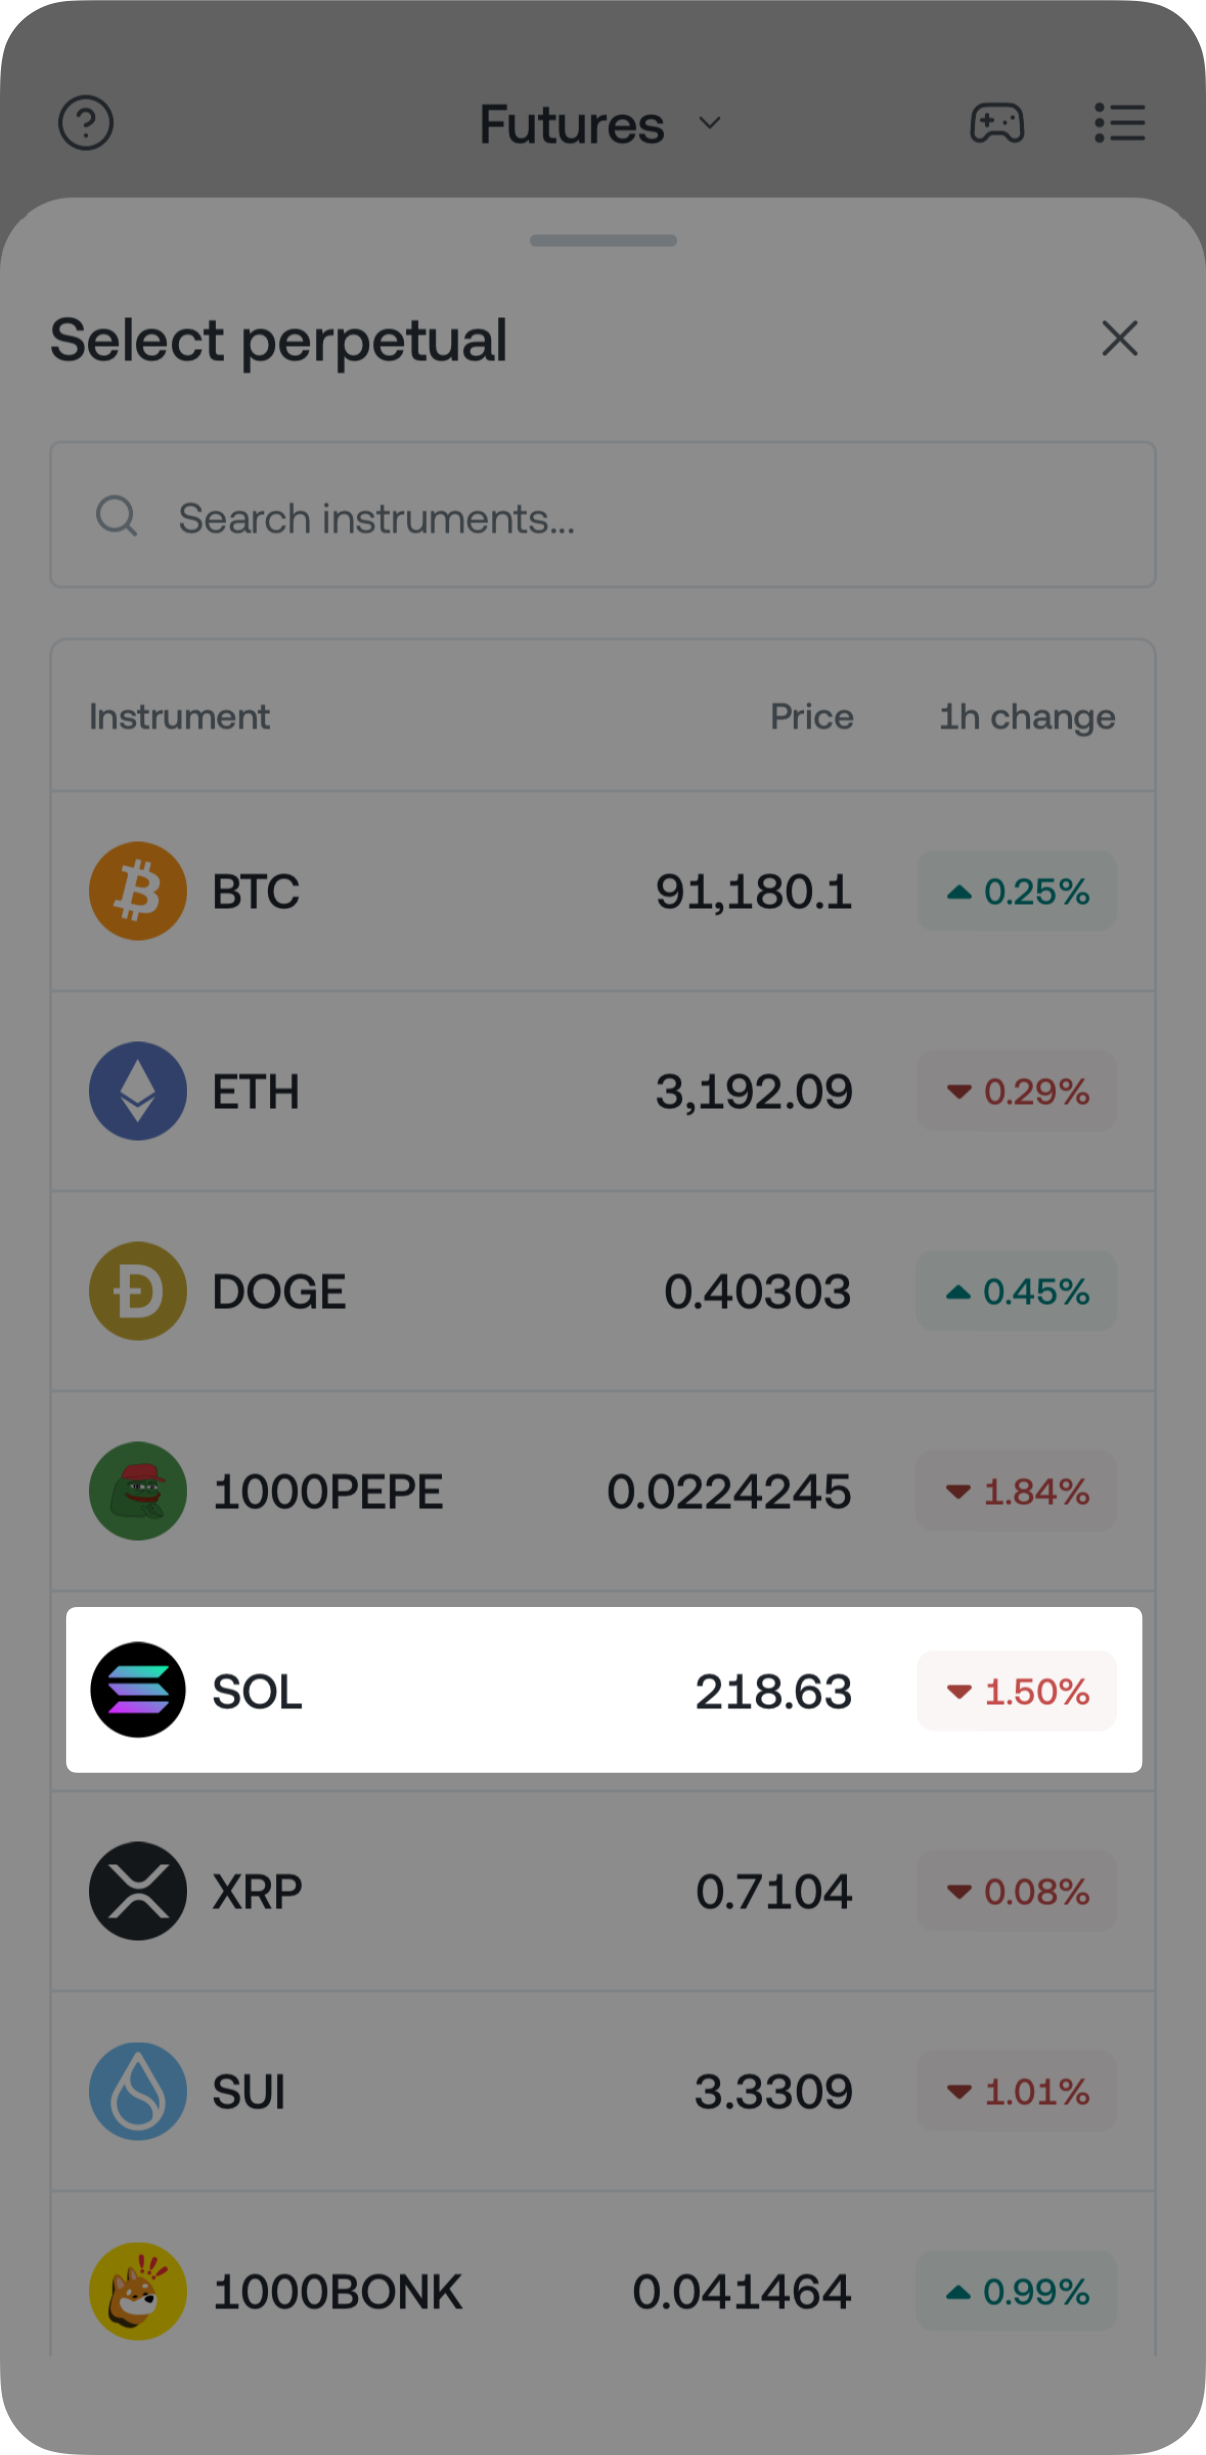Tap the XRP coin icon
Viewport: 1206px width, 2455px height.
[x=138, y=1891]
